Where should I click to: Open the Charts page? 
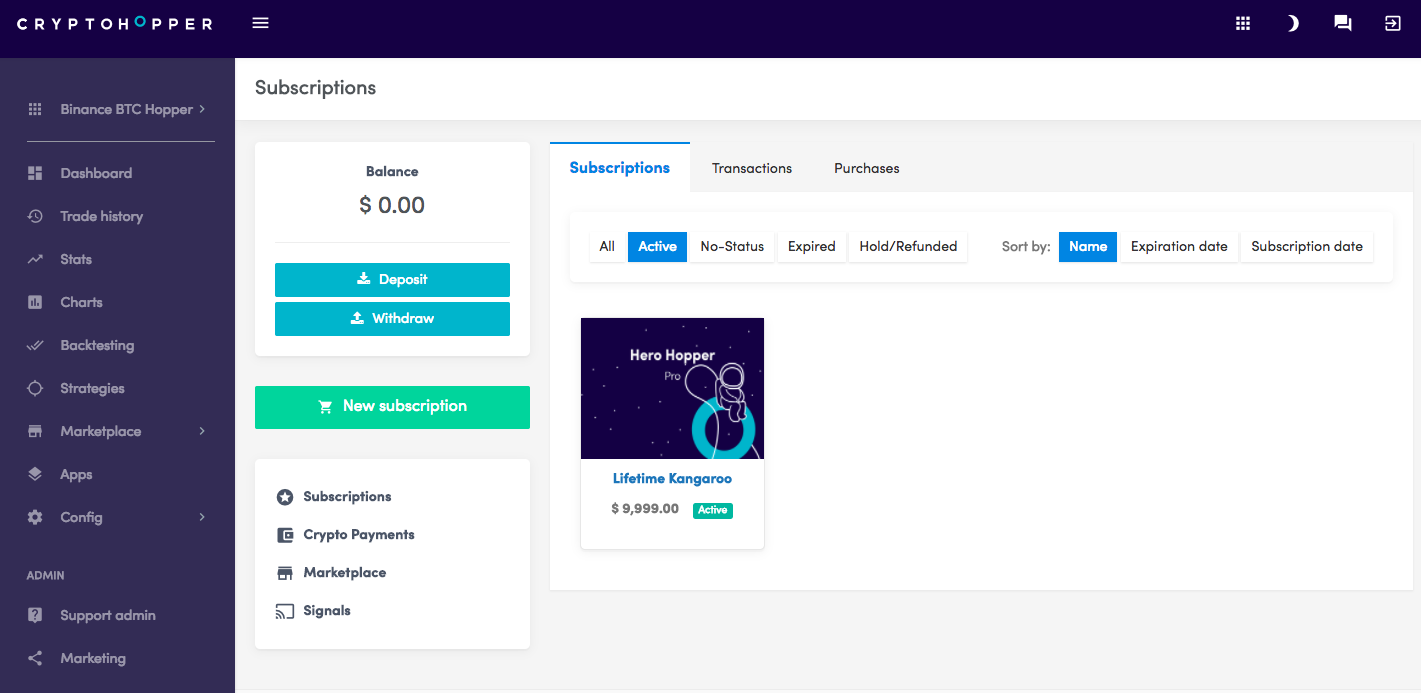(x=81, y=302)
